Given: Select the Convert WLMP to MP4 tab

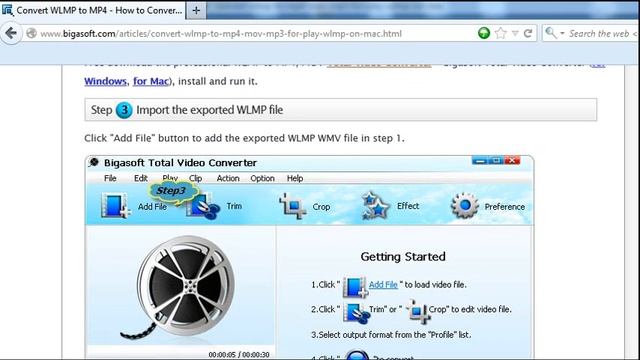Looking at the screenshot, I should coord(93,10).
